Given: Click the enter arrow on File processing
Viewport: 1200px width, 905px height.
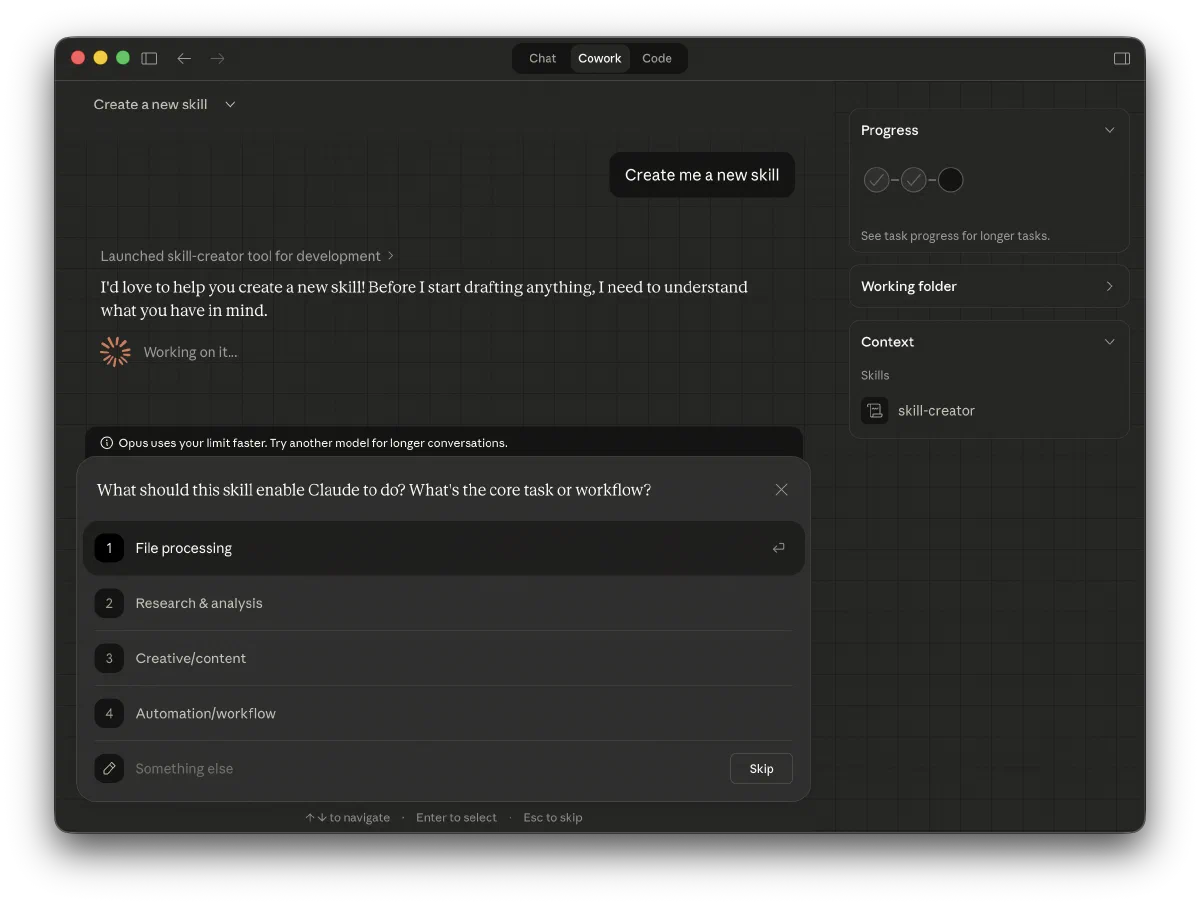Looking at the screenshot, I should point(778,548).
